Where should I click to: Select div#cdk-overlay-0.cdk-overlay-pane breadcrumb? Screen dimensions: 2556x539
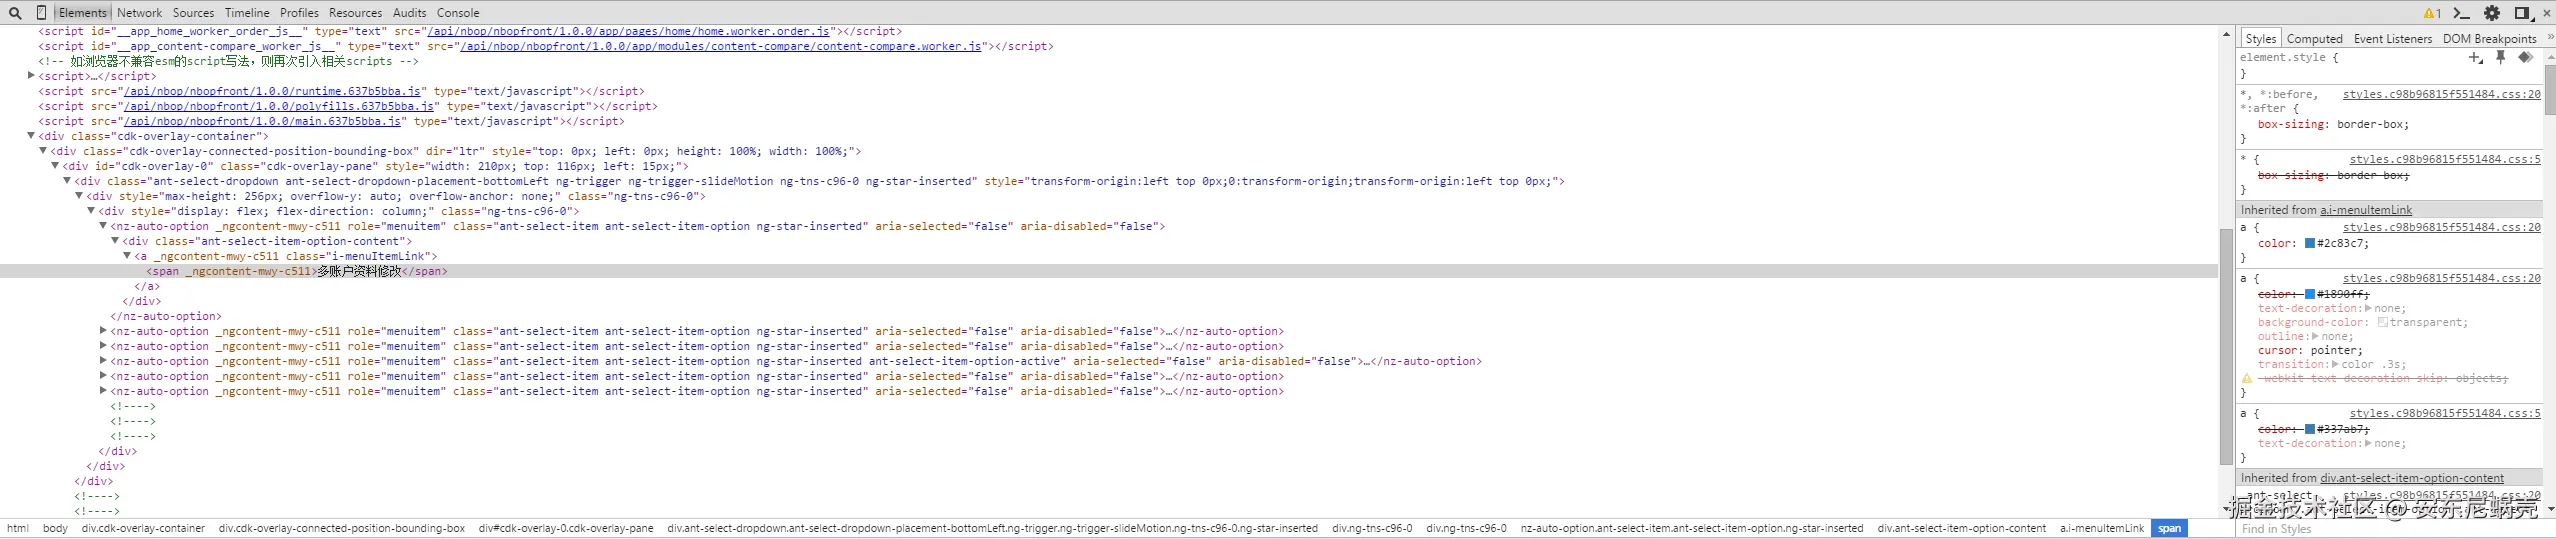pyautogui.click(x=566, y=528)
